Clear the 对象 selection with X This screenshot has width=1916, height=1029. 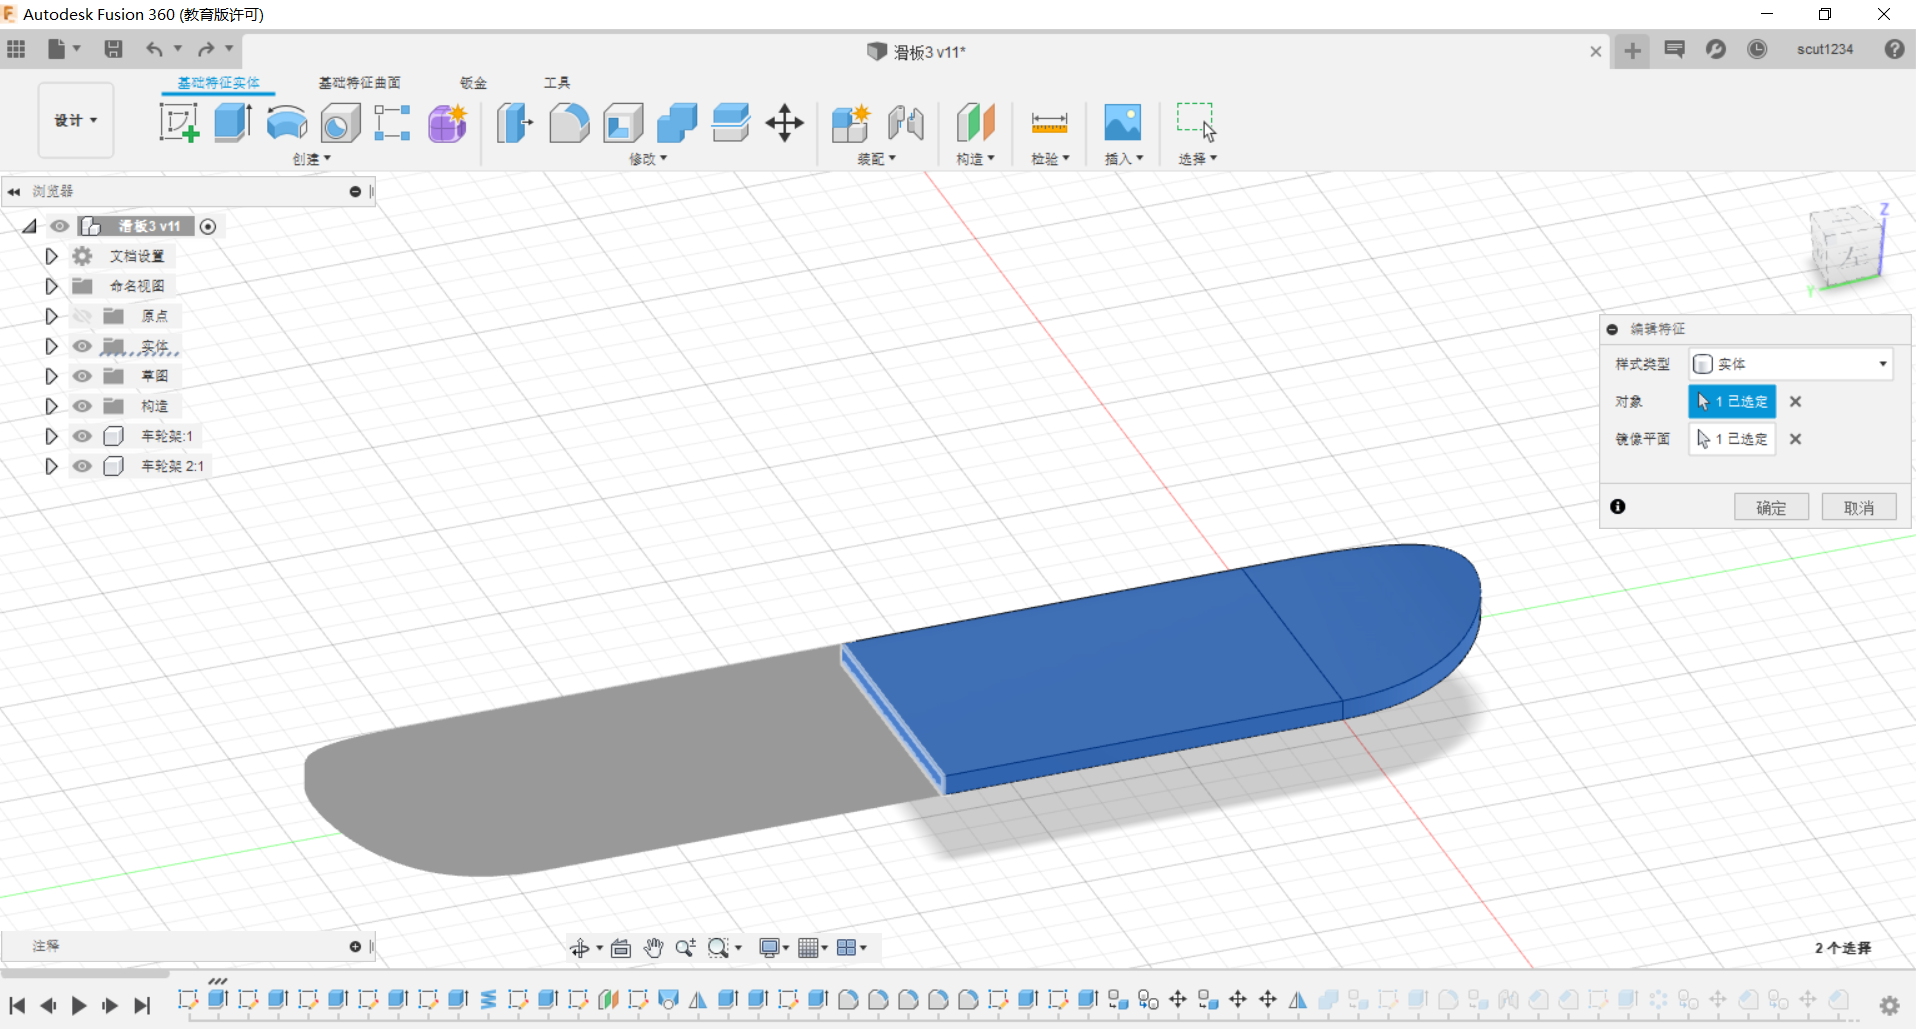[1796, 402]
